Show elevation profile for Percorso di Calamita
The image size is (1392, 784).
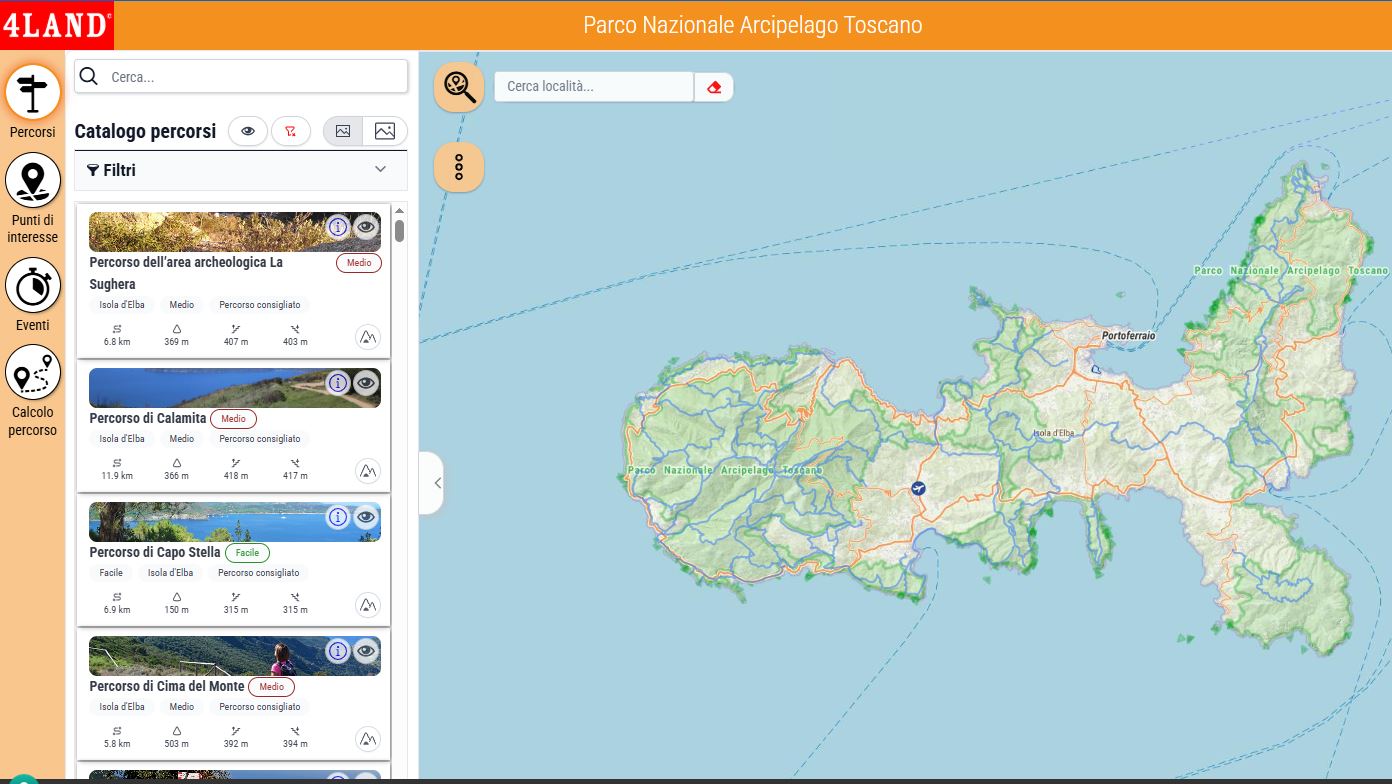pos(368,471)
